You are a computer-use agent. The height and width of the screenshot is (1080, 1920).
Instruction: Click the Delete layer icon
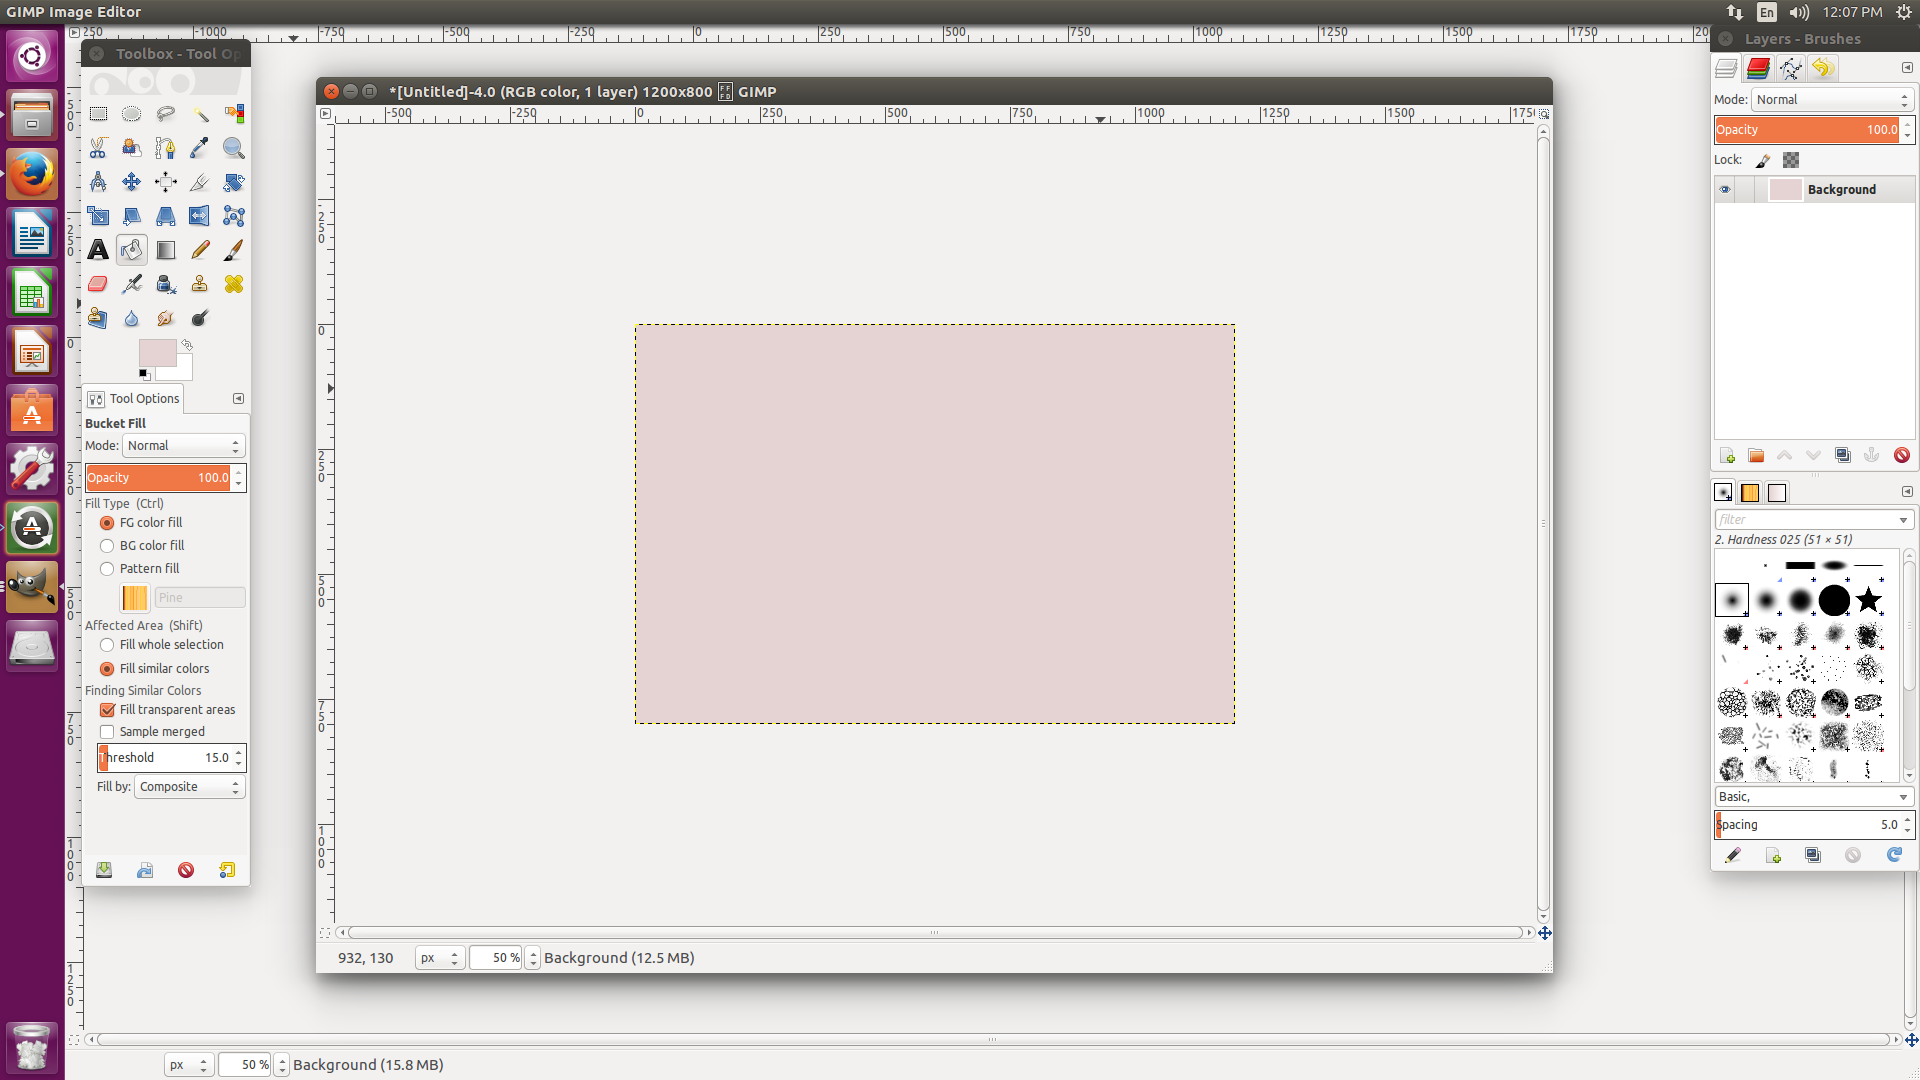(x=1902, y=455)
